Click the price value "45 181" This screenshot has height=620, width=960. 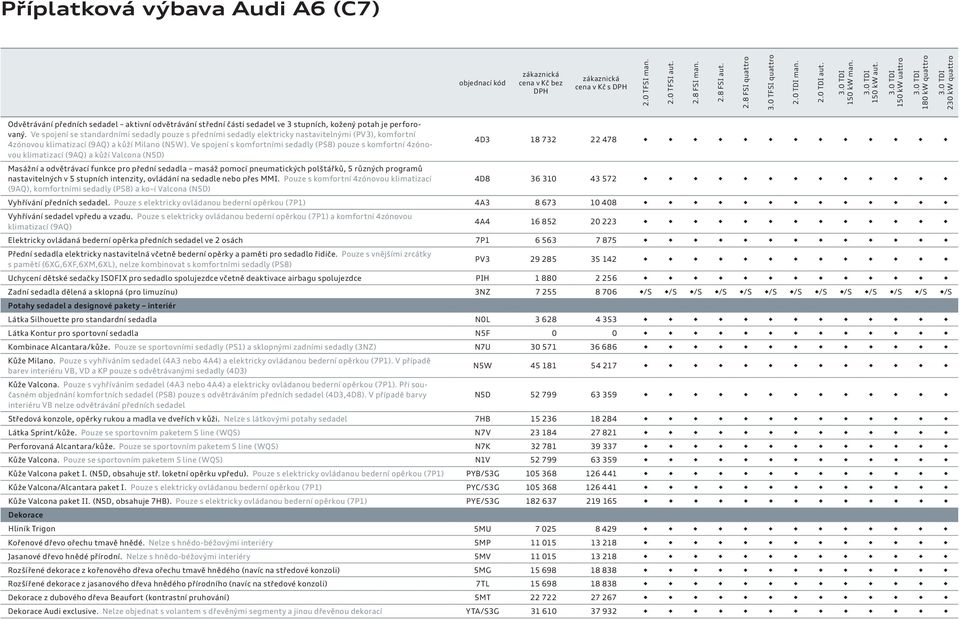[x=544, y=365]
